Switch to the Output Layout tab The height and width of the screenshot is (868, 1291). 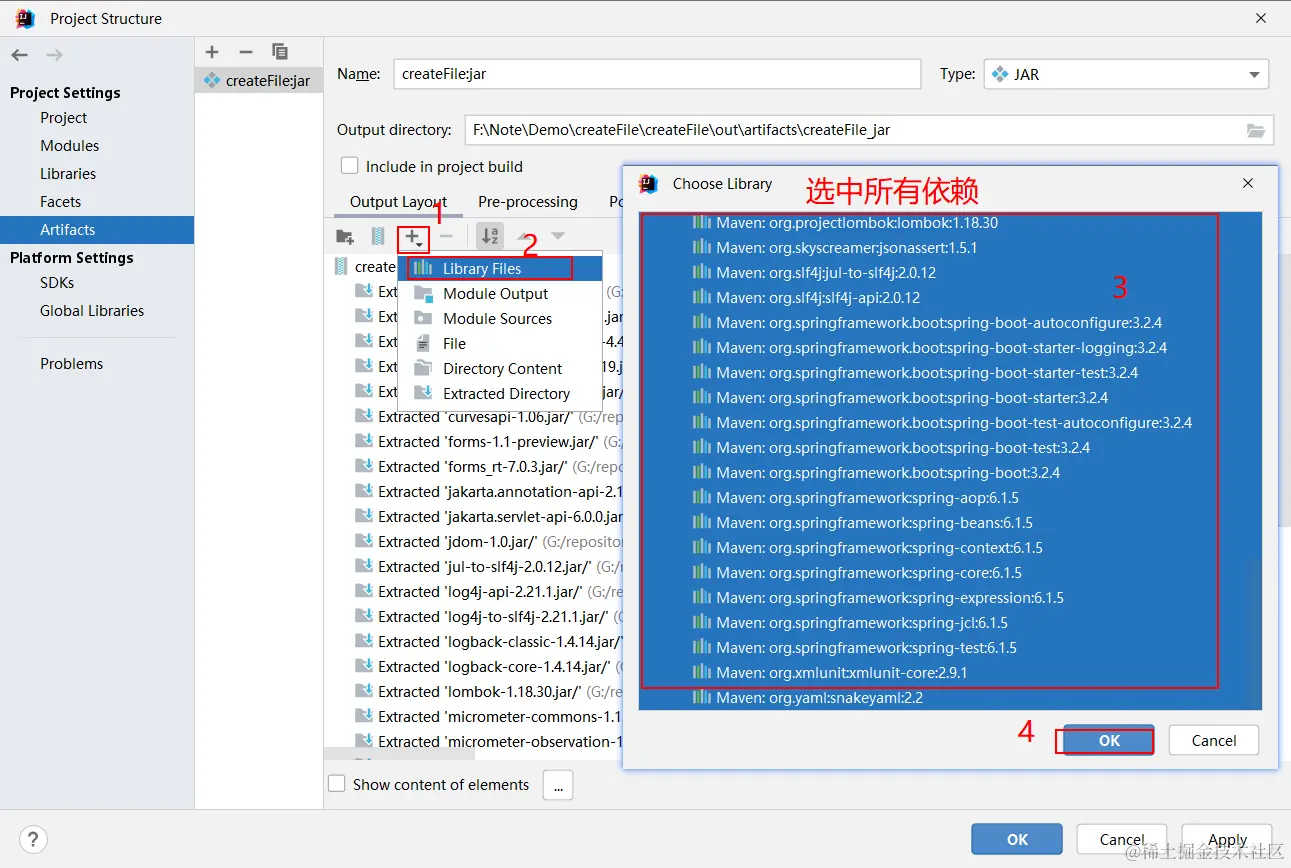pos(398,201)
